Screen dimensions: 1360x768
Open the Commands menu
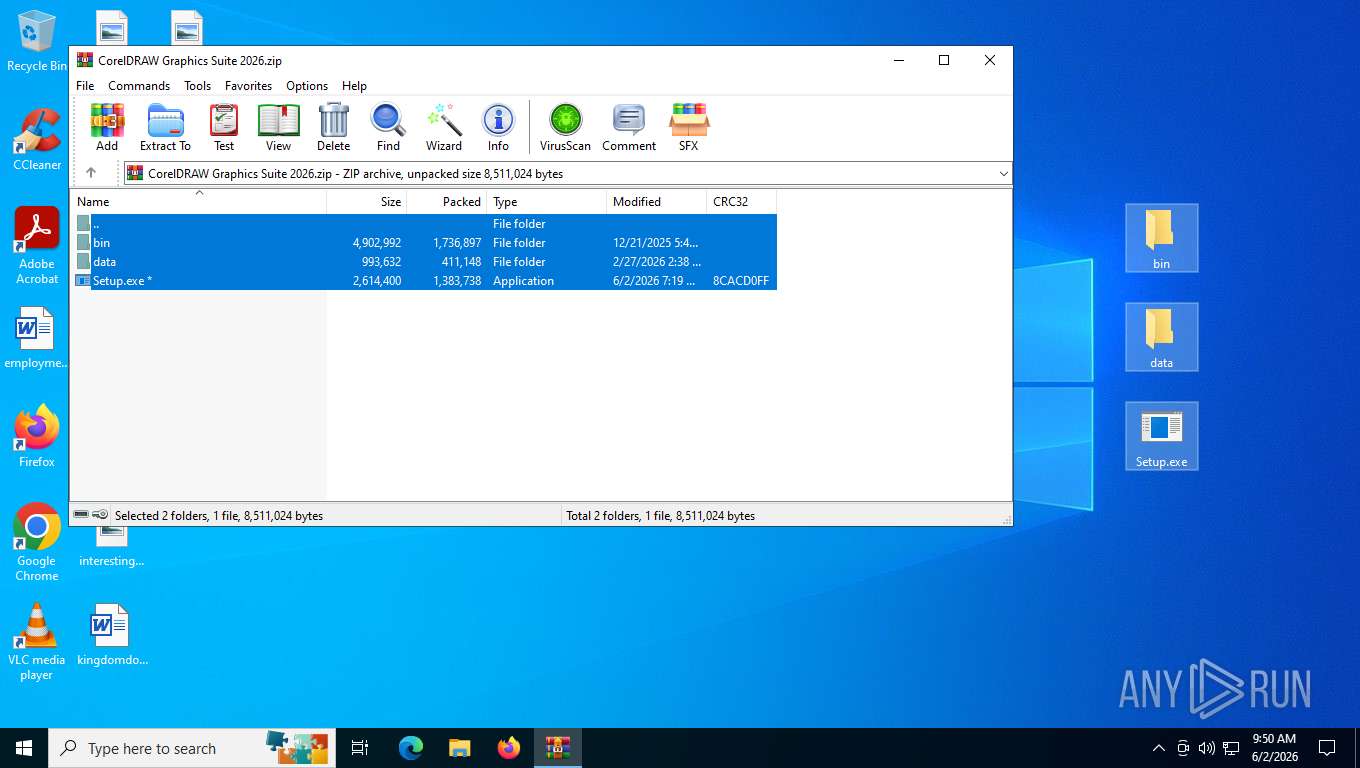[x=139, y=86]
